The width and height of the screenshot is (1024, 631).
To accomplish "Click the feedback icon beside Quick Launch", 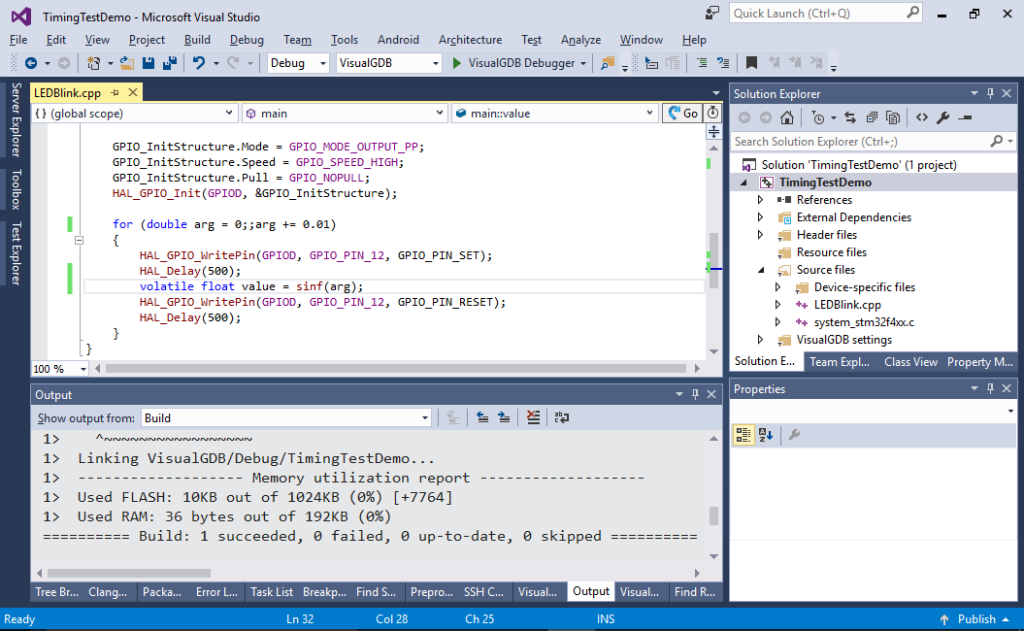I will [x=712, y=12].
